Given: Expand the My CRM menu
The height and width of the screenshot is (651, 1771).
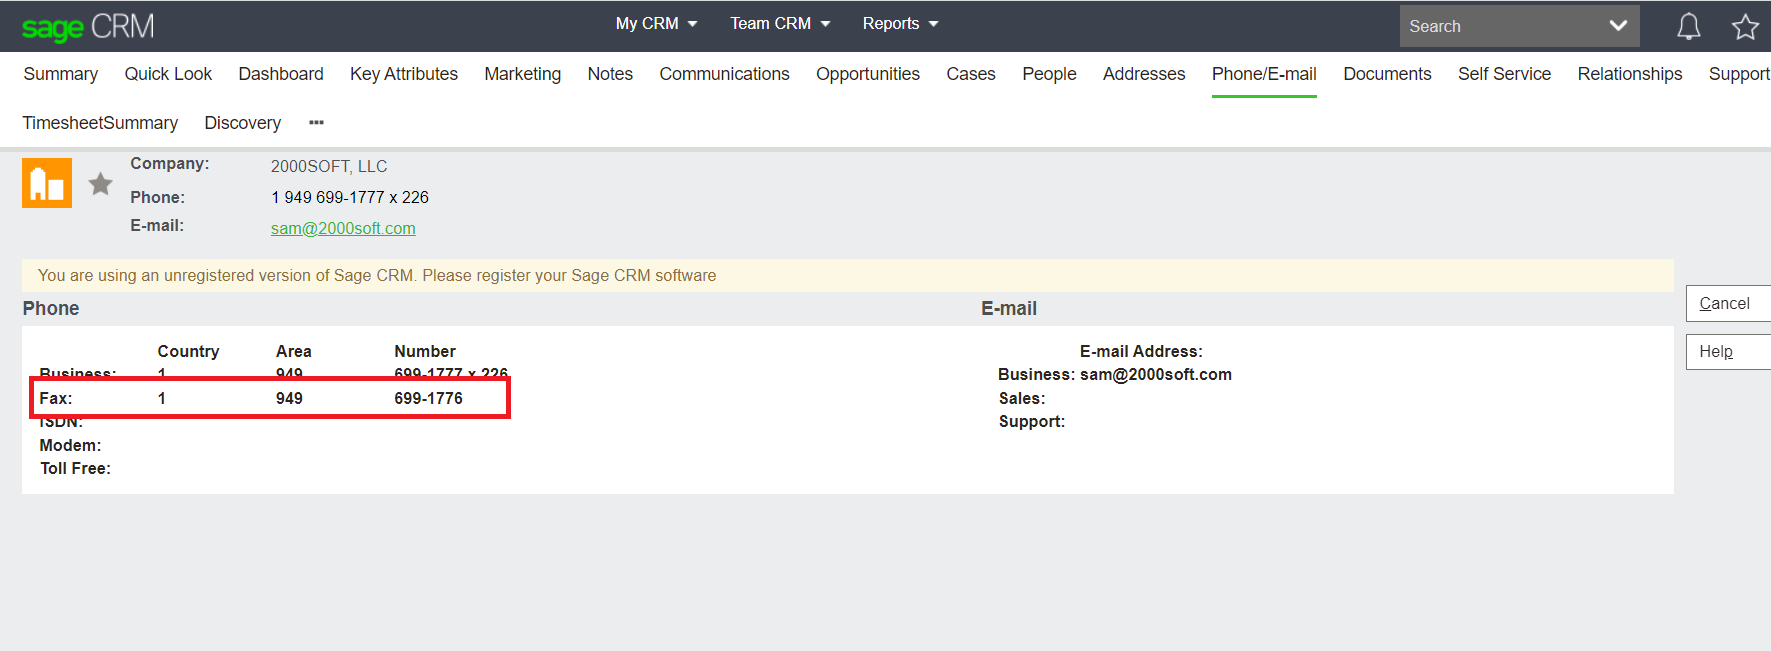Looking at the screenshot, I should click(656, 24).
